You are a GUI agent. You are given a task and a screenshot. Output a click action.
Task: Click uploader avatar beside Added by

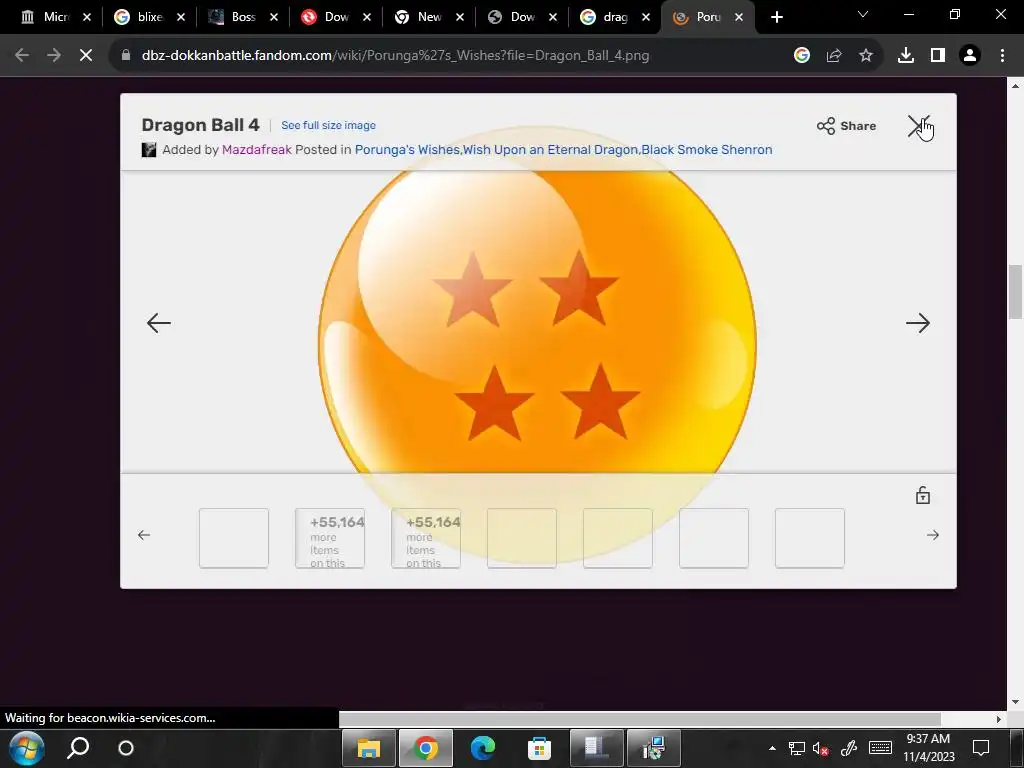click(x=149, y=150)
